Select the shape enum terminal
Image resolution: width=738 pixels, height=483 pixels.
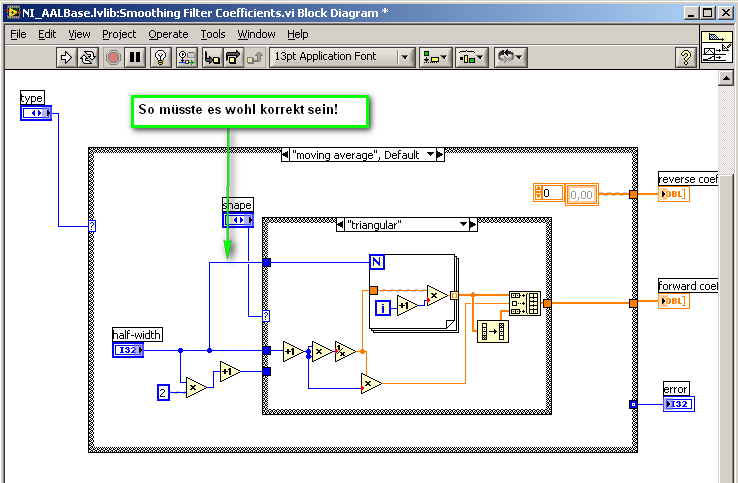coord(238,220)
